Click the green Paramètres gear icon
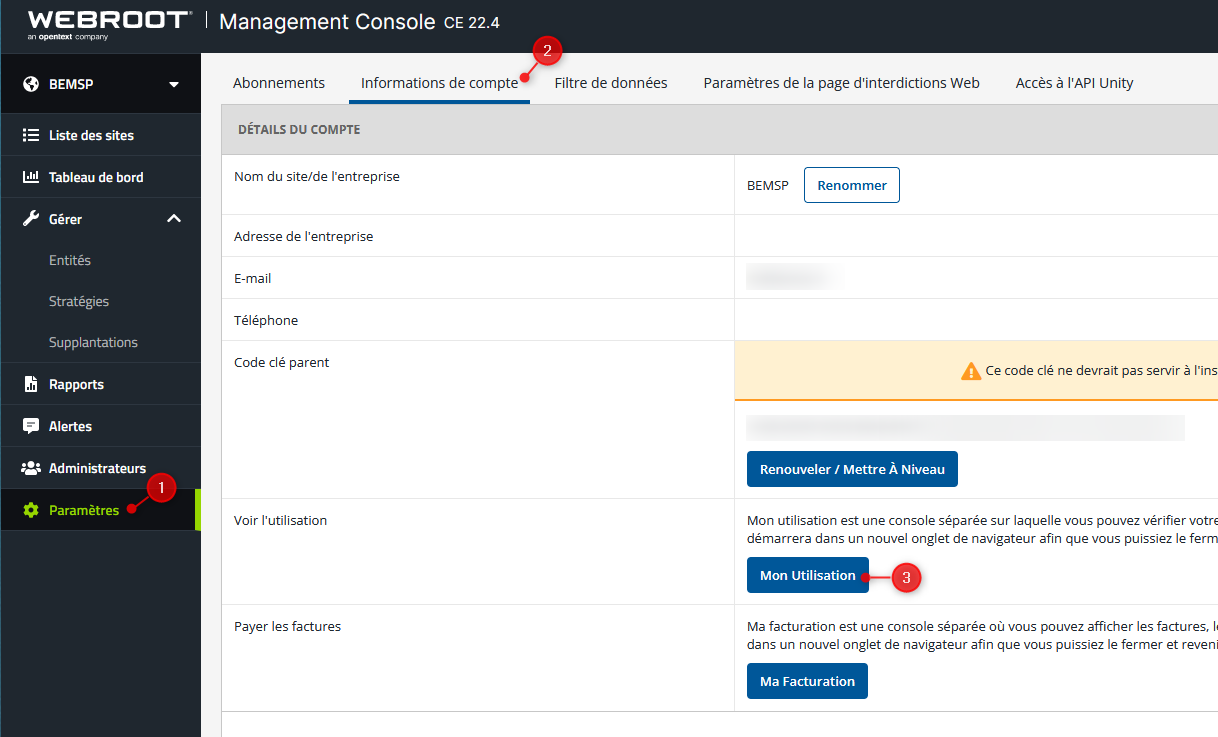Viewport: 1218px width, 737px height. coord(31,510)
